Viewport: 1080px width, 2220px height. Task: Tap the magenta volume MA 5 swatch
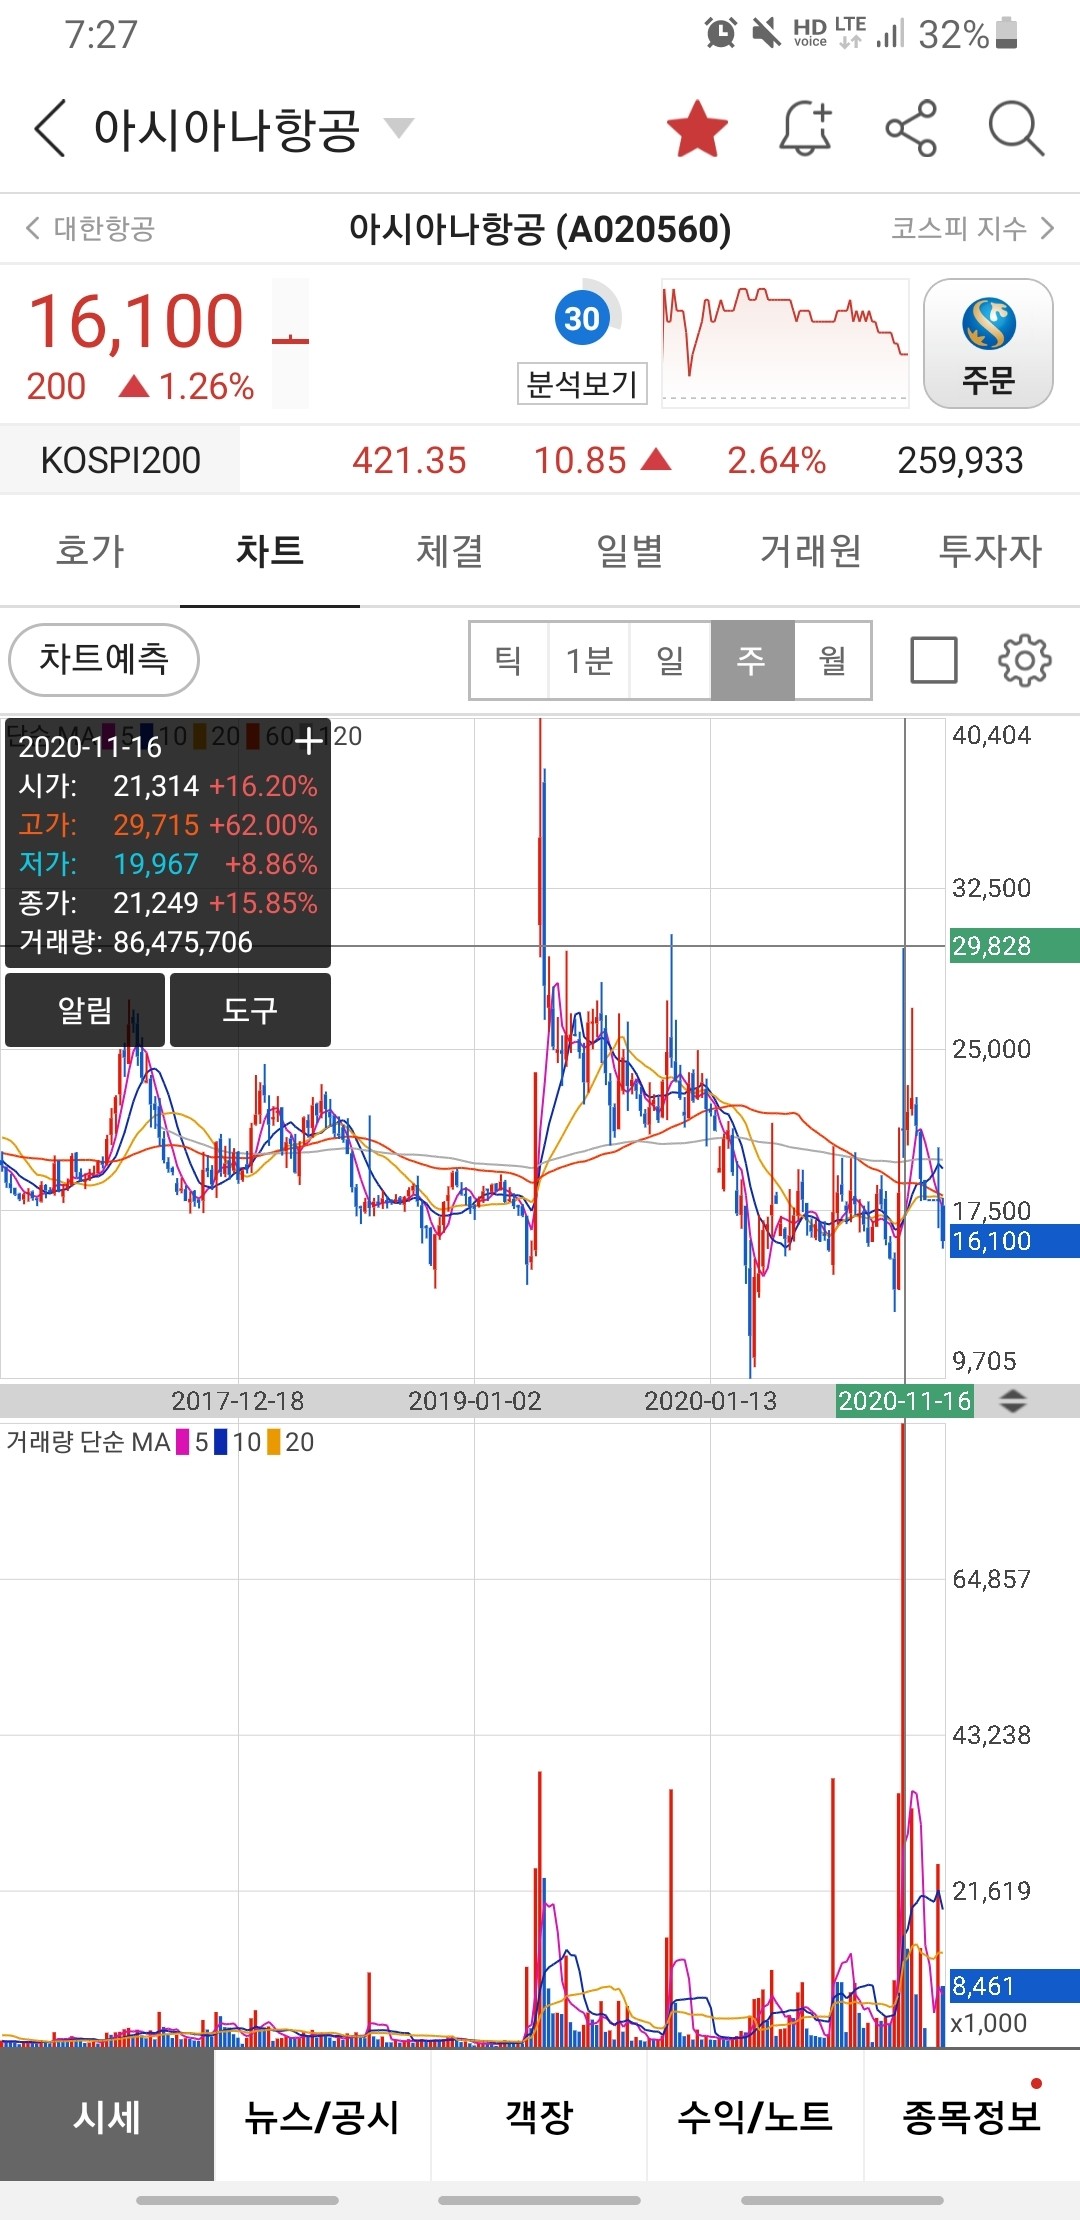[183, 1442]
